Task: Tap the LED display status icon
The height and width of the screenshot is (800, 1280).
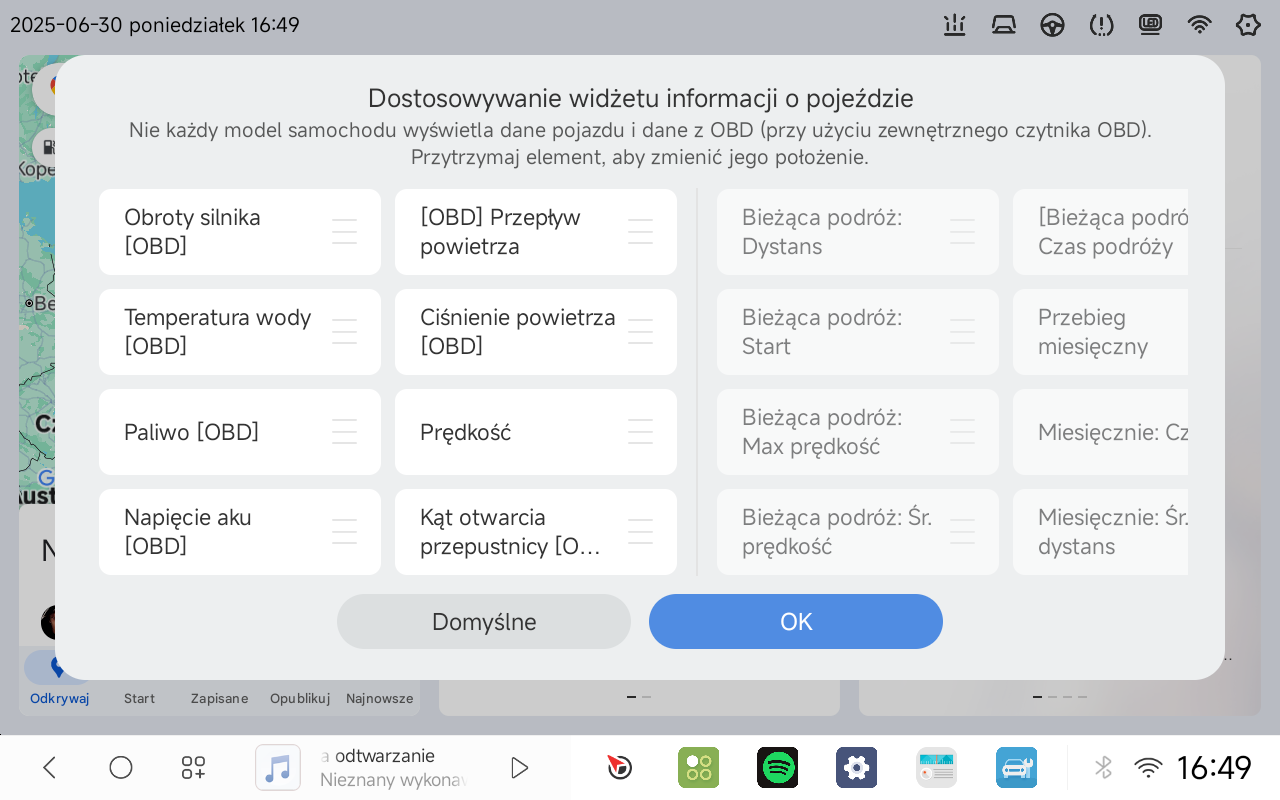Action: coord(1150,25)
